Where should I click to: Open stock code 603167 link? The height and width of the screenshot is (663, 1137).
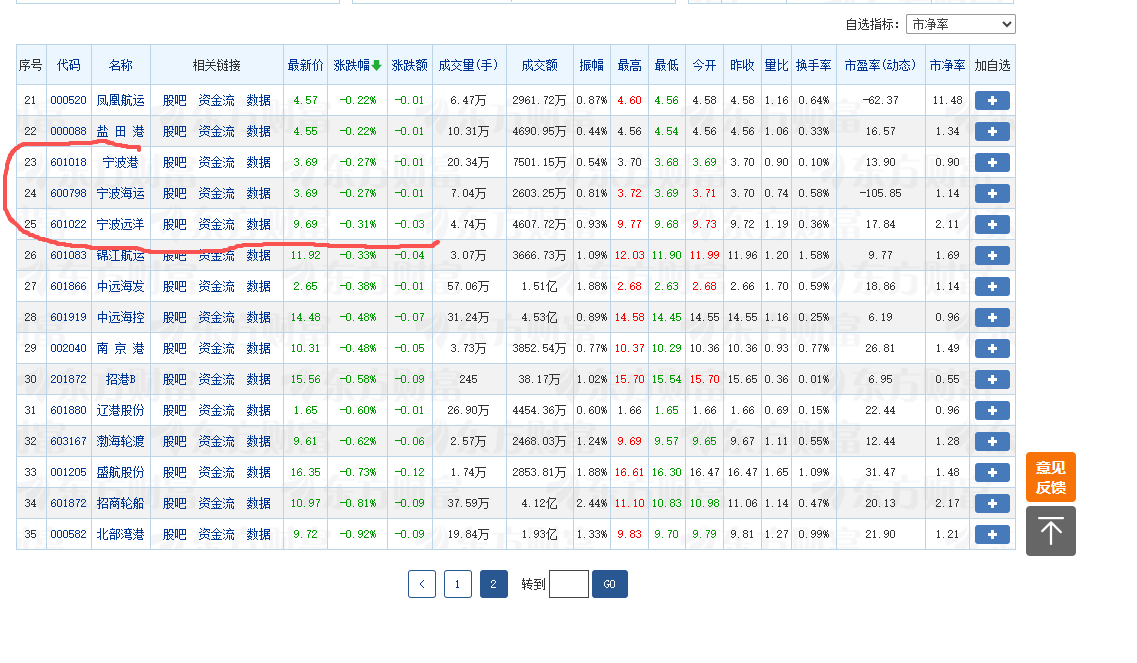tap(68, 441)
